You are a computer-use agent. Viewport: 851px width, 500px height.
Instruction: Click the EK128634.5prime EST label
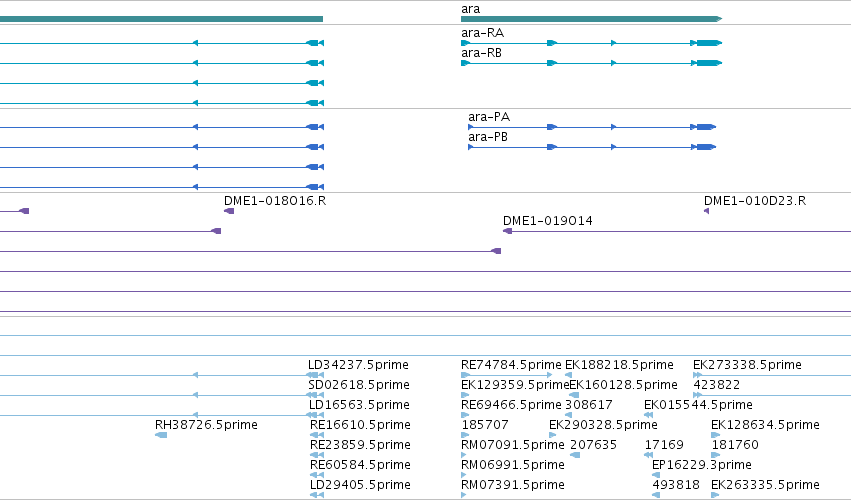pos(765,425)
